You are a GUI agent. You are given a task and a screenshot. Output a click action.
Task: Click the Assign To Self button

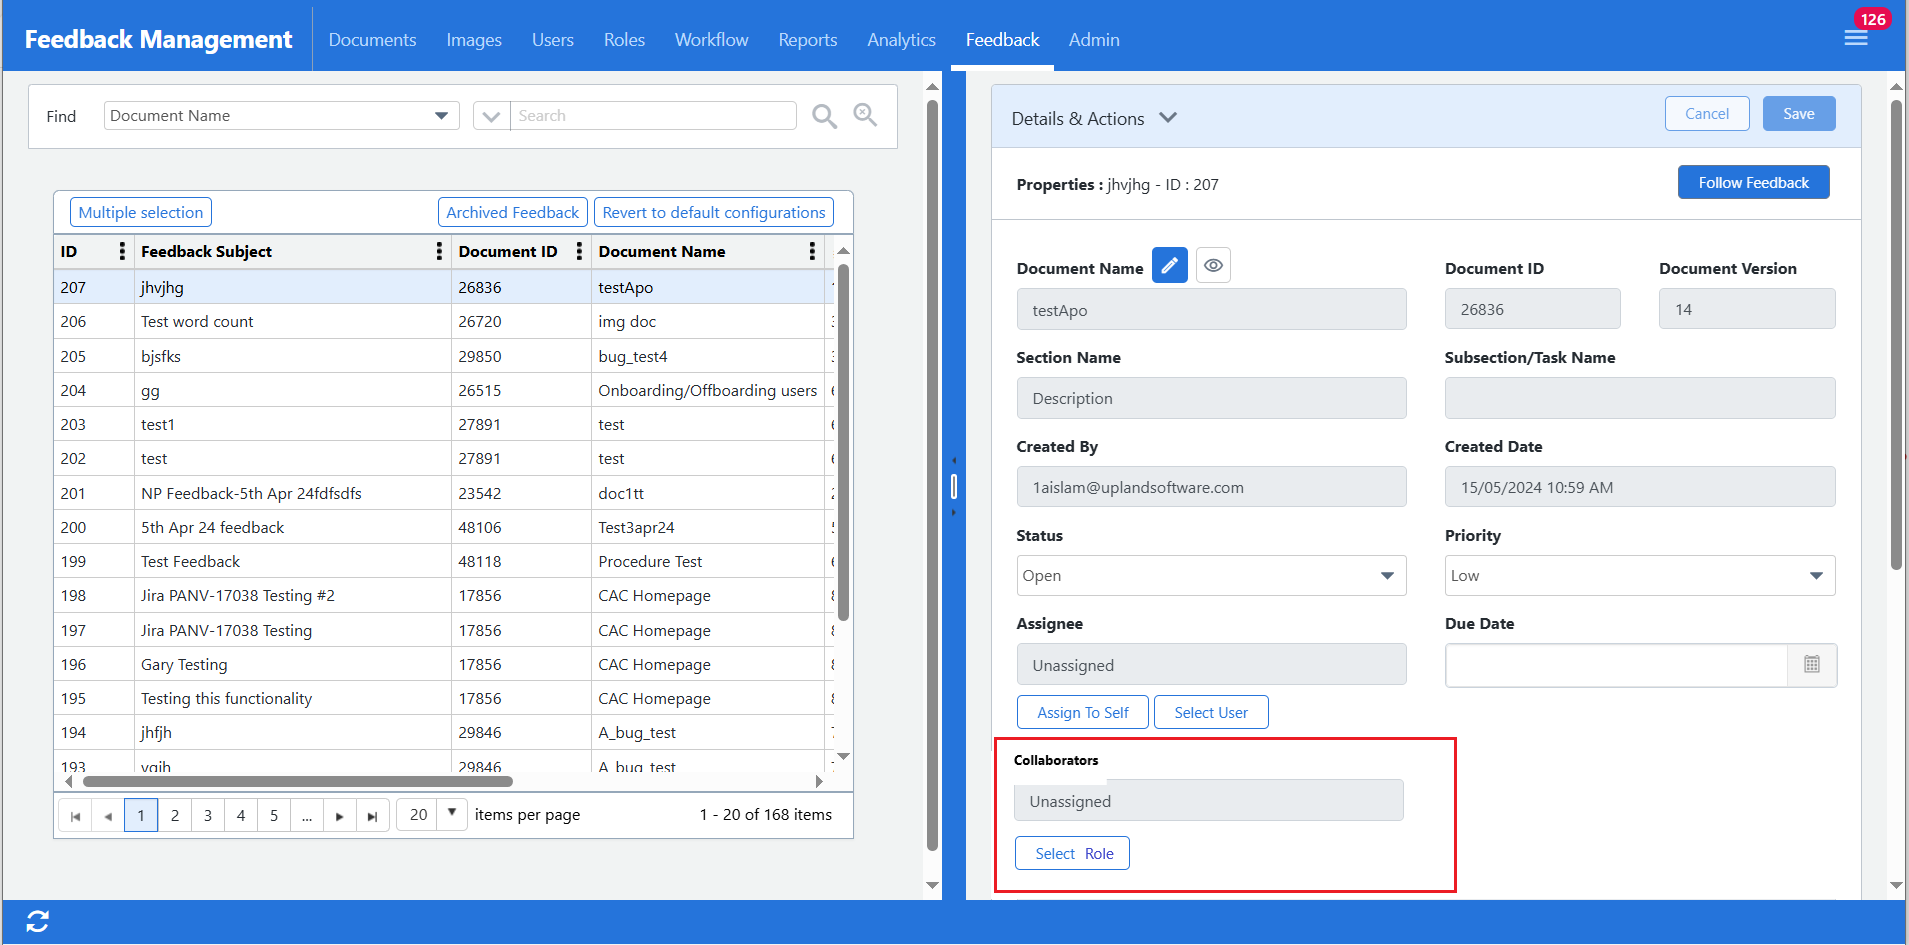tap(1082, 713)
